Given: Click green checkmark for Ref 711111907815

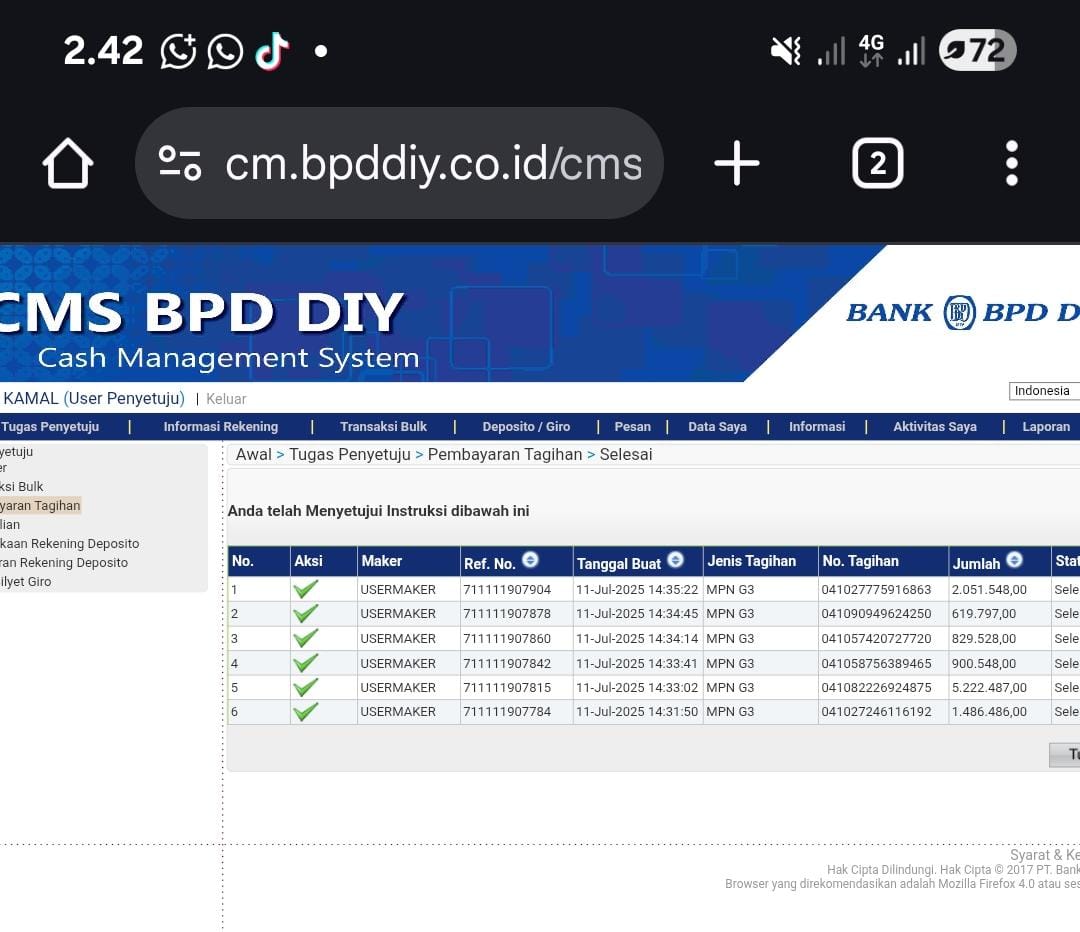Looking at the screenshot, I should 305,687.
